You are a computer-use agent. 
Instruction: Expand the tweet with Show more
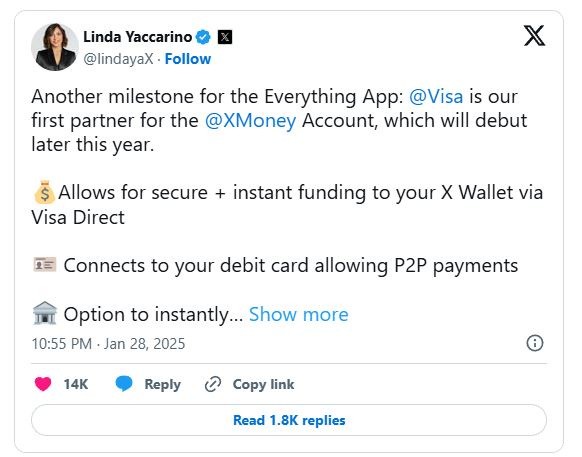tap(298, 314)
